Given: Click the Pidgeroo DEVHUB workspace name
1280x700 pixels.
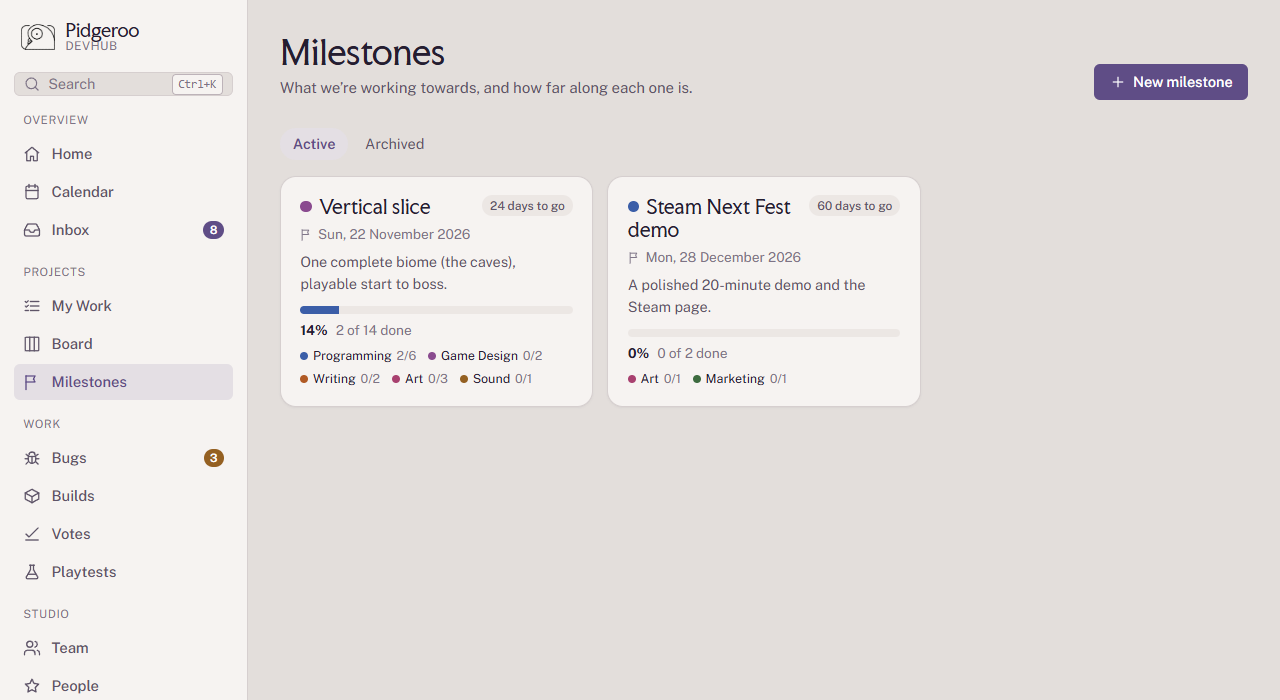Looking at the screenshot, I should [x=102, y=37].
